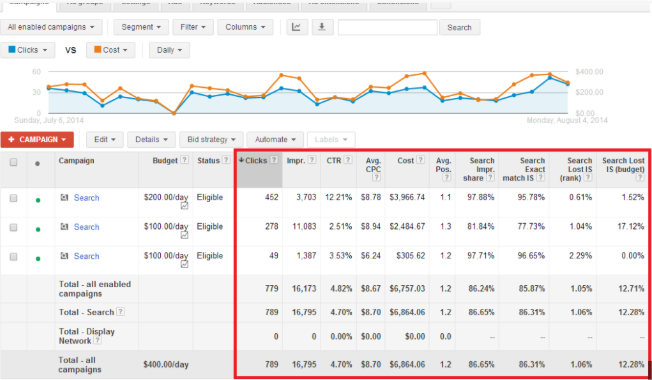The height and width of the screenshot is (380, 652).
Task: Open the Bid strategy dropdown
Action: tap(211, 140)
